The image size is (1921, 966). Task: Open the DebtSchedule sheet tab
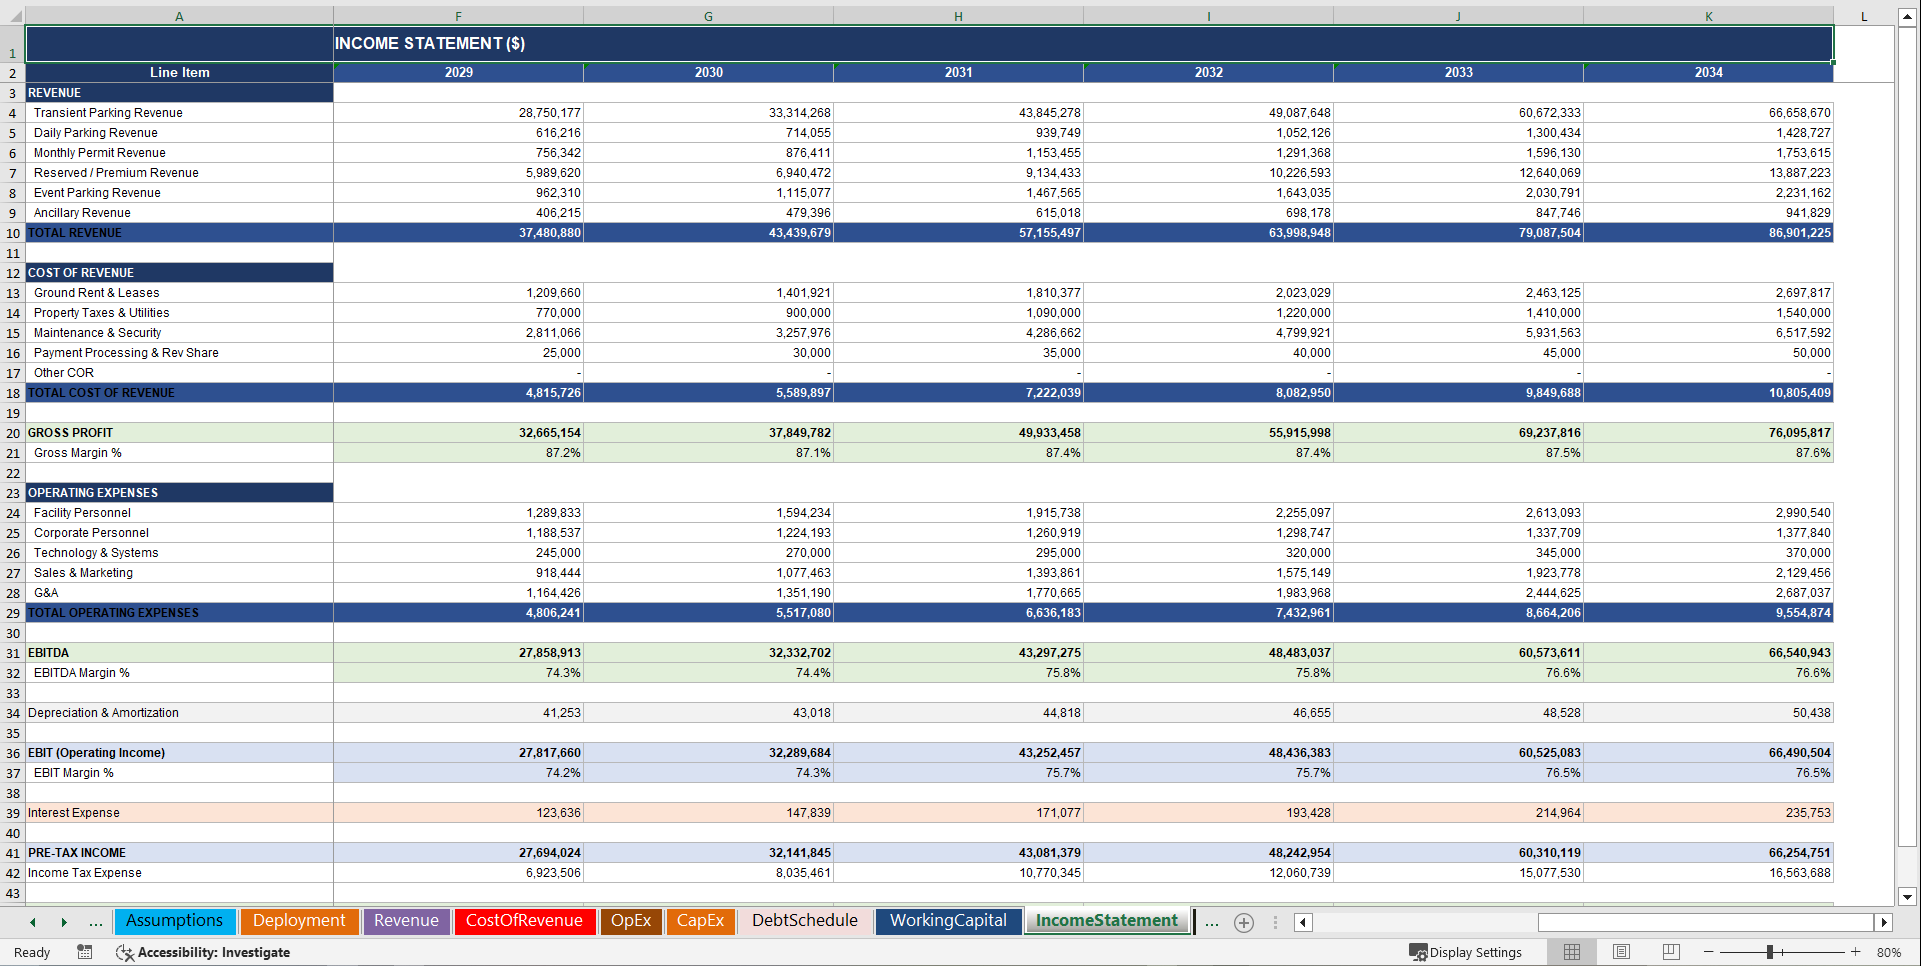pyautogui.click(x=804, y=921)
